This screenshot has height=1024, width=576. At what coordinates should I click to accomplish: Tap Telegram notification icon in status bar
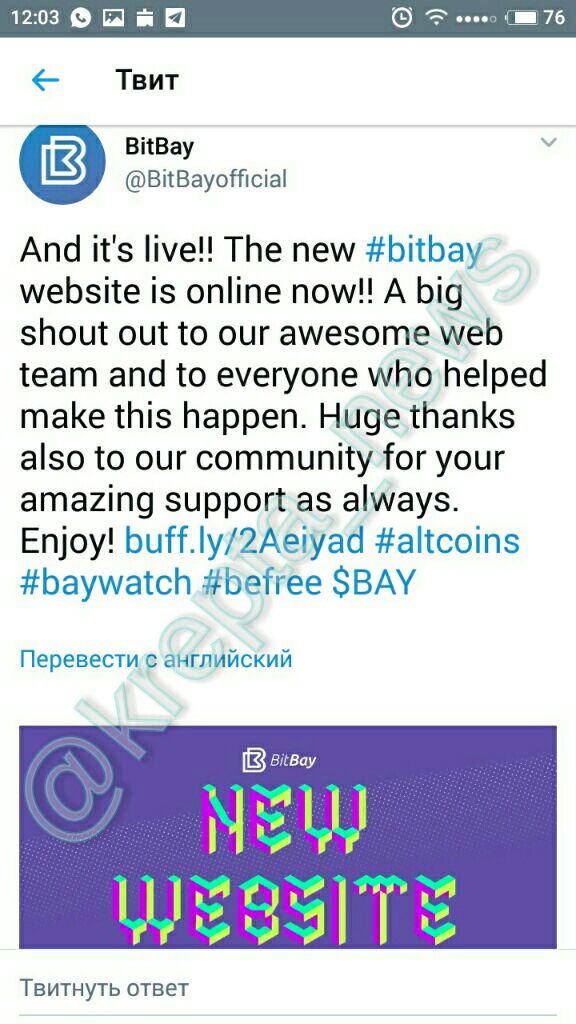[175, 17]
